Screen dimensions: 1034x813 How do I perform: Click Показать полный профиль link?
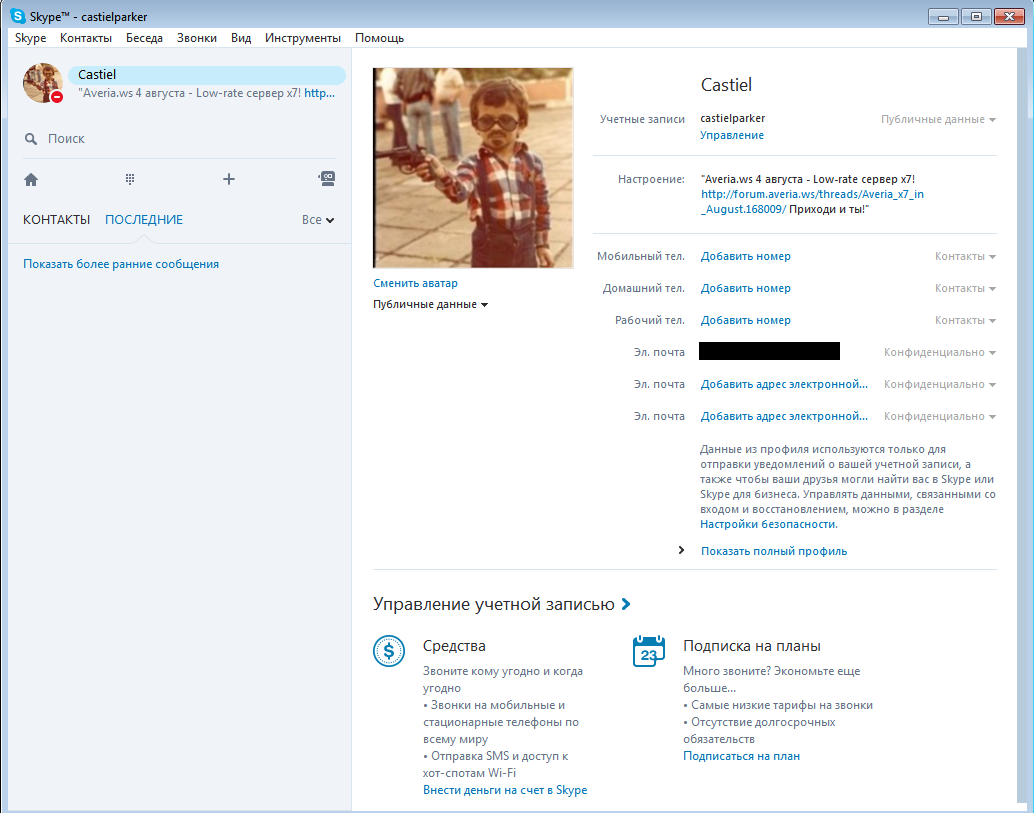click(774, 551)
